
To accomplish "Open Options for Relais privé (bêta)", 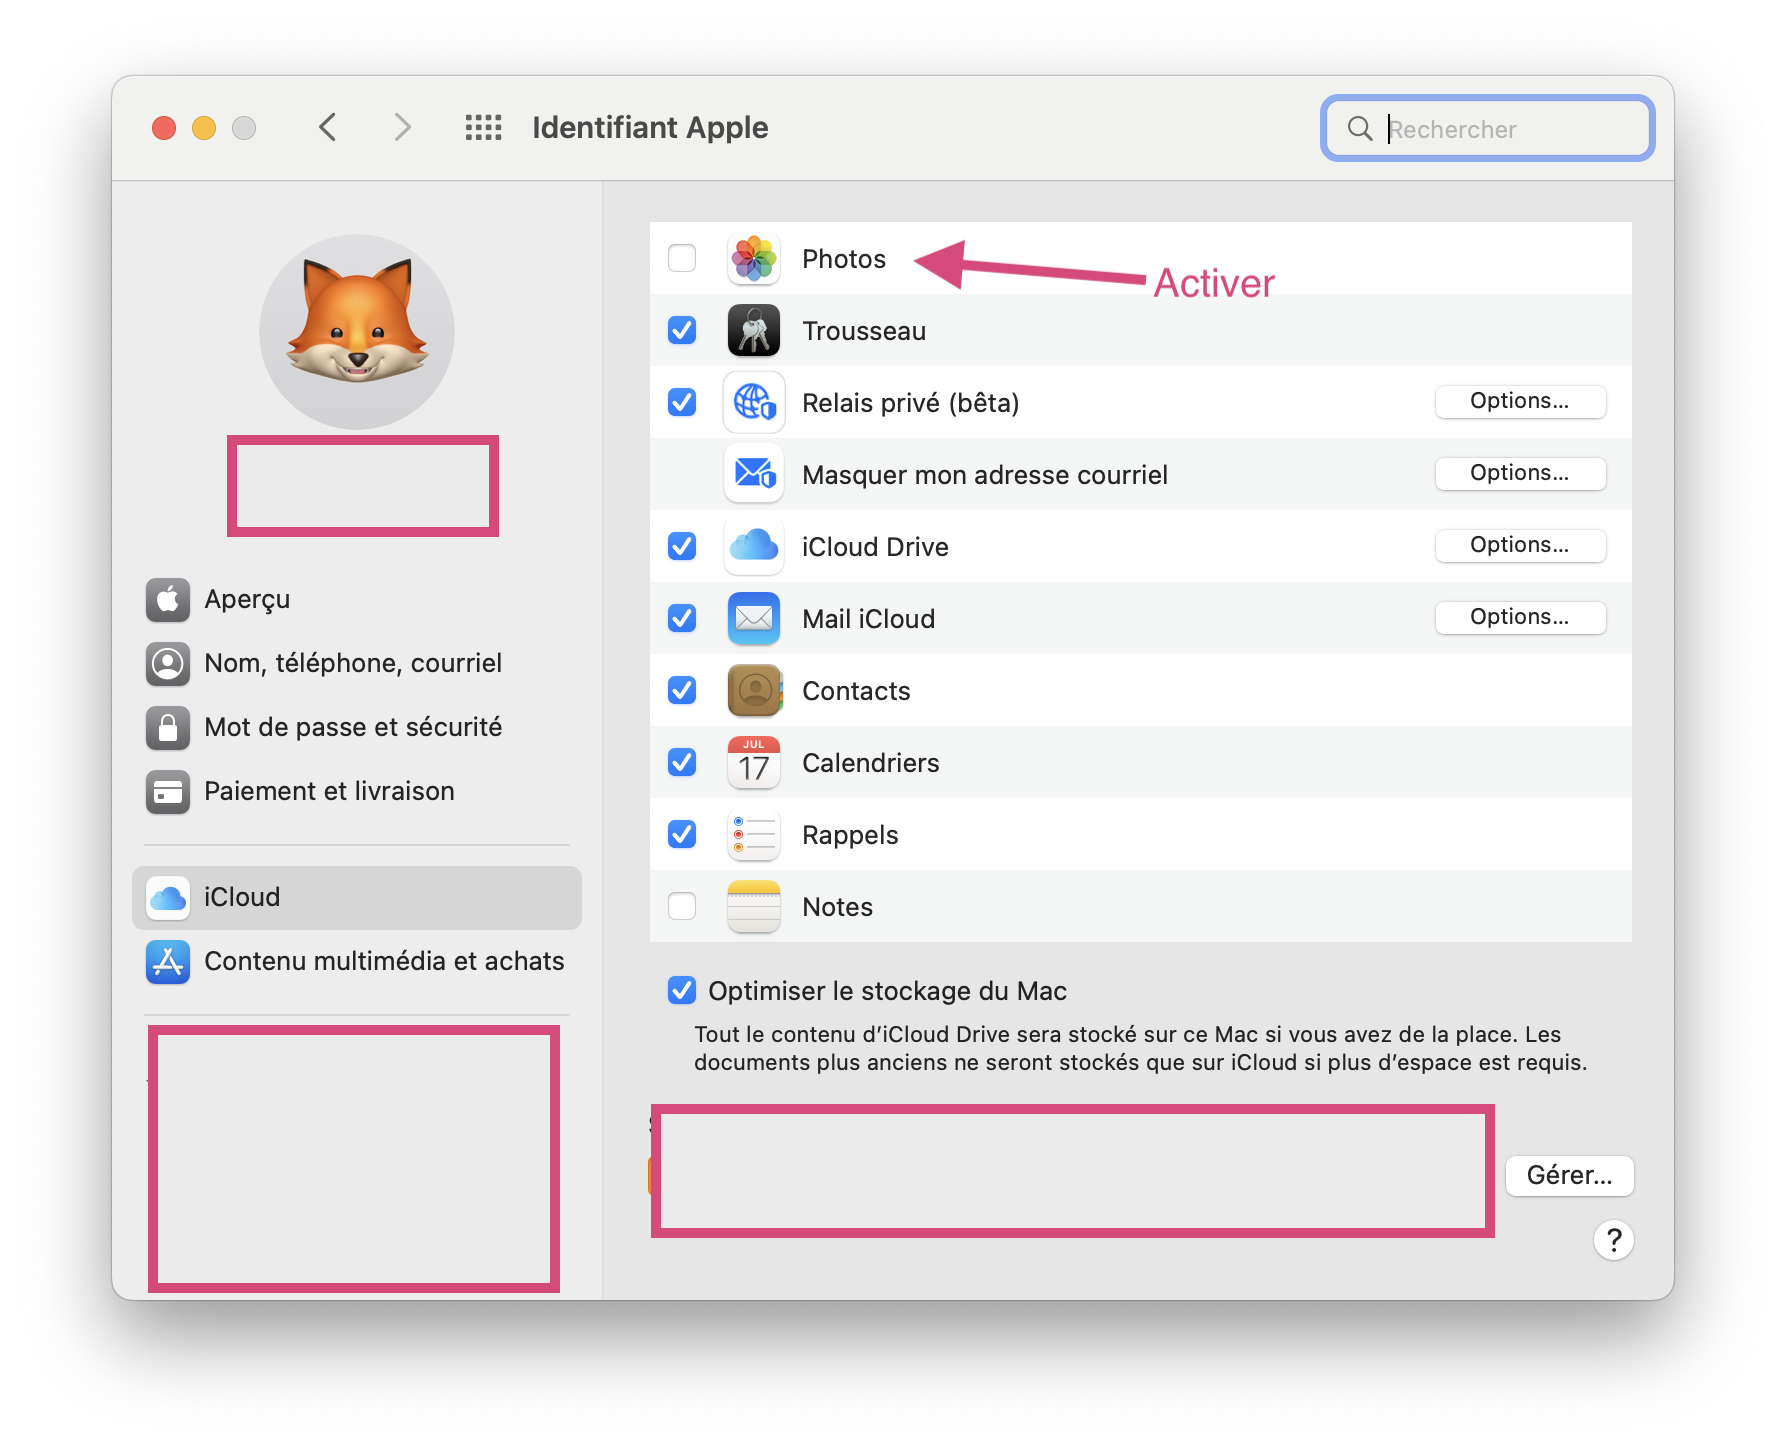I will coord(1520,402).
